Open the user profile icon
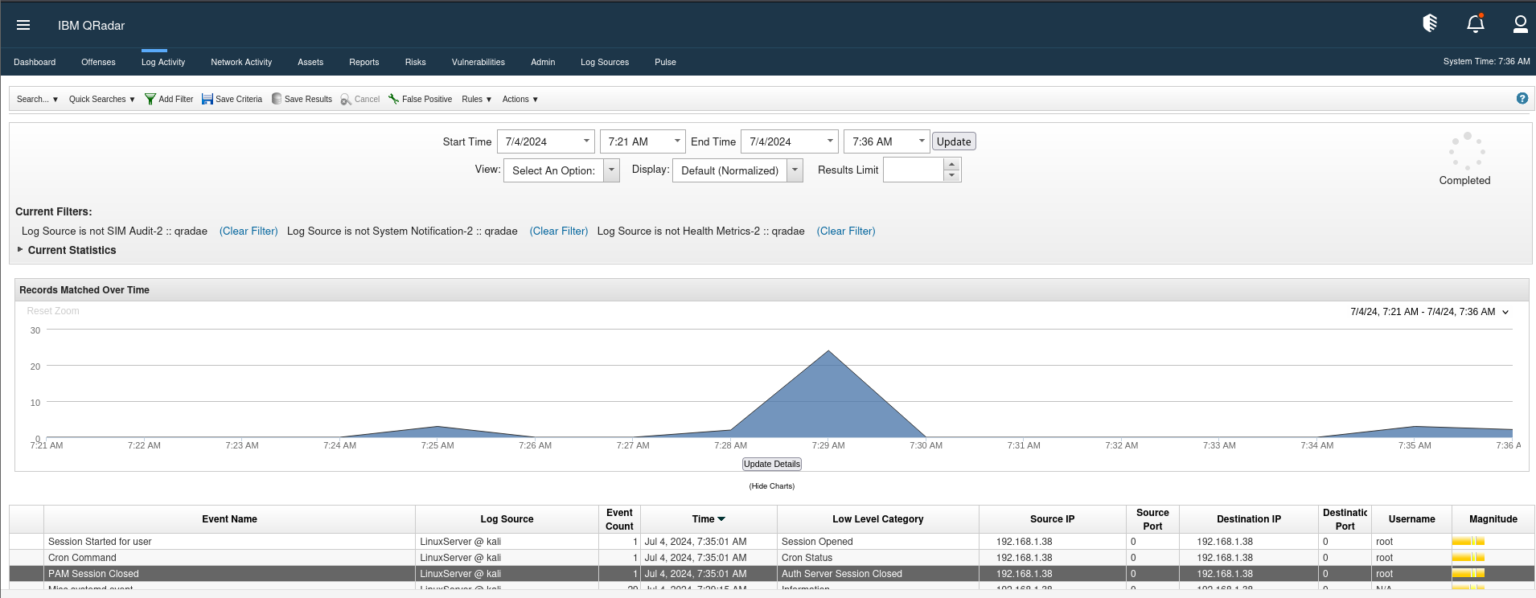 [1520, 24]
